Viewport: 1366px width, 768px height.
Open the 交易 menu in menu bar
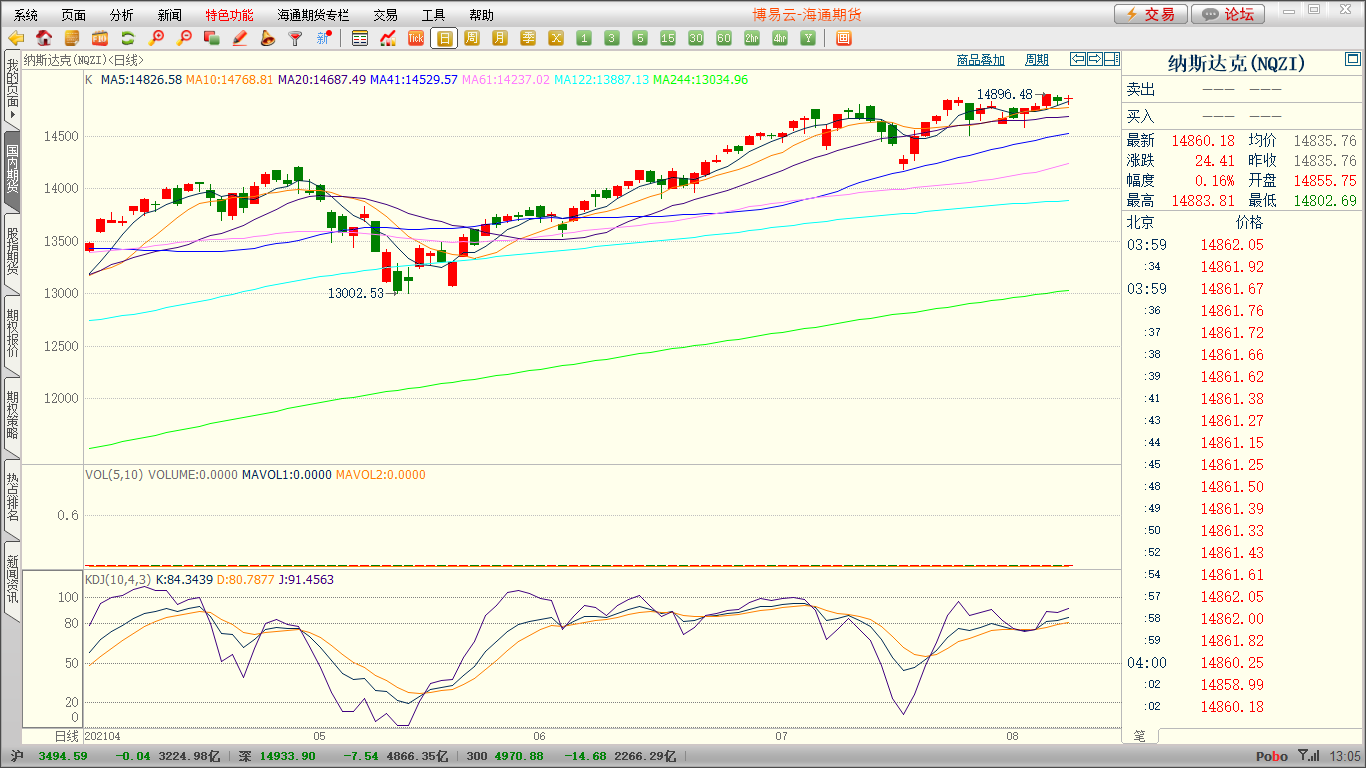pyautogui.click(x=385, y=15)
